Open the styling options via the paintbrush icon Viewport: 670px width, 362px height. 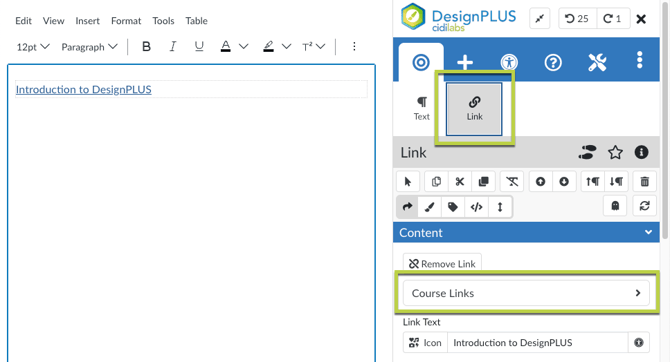point(429,207)
